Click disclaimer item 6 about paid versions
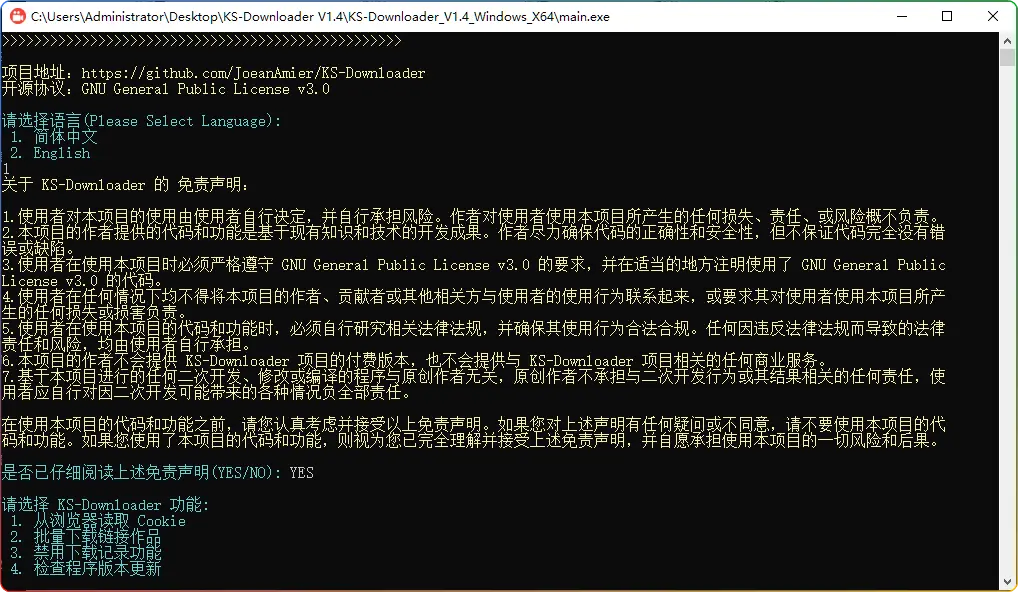The image size is (1018, 592). coord(416,360)
